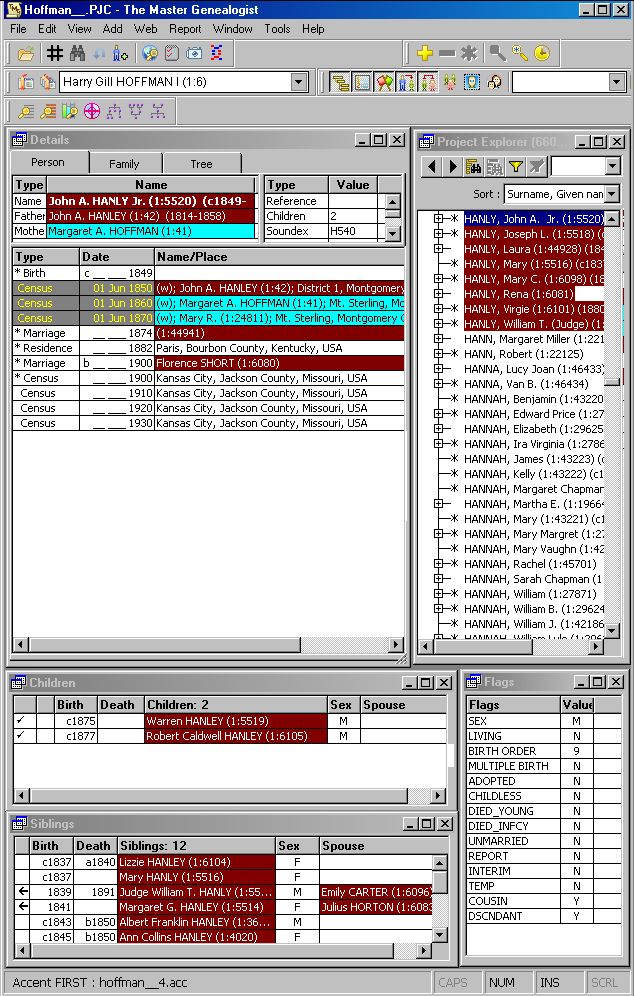Open the empty layout dropdown on toolbar
The image size is (634, 996).
coord(616,82)
